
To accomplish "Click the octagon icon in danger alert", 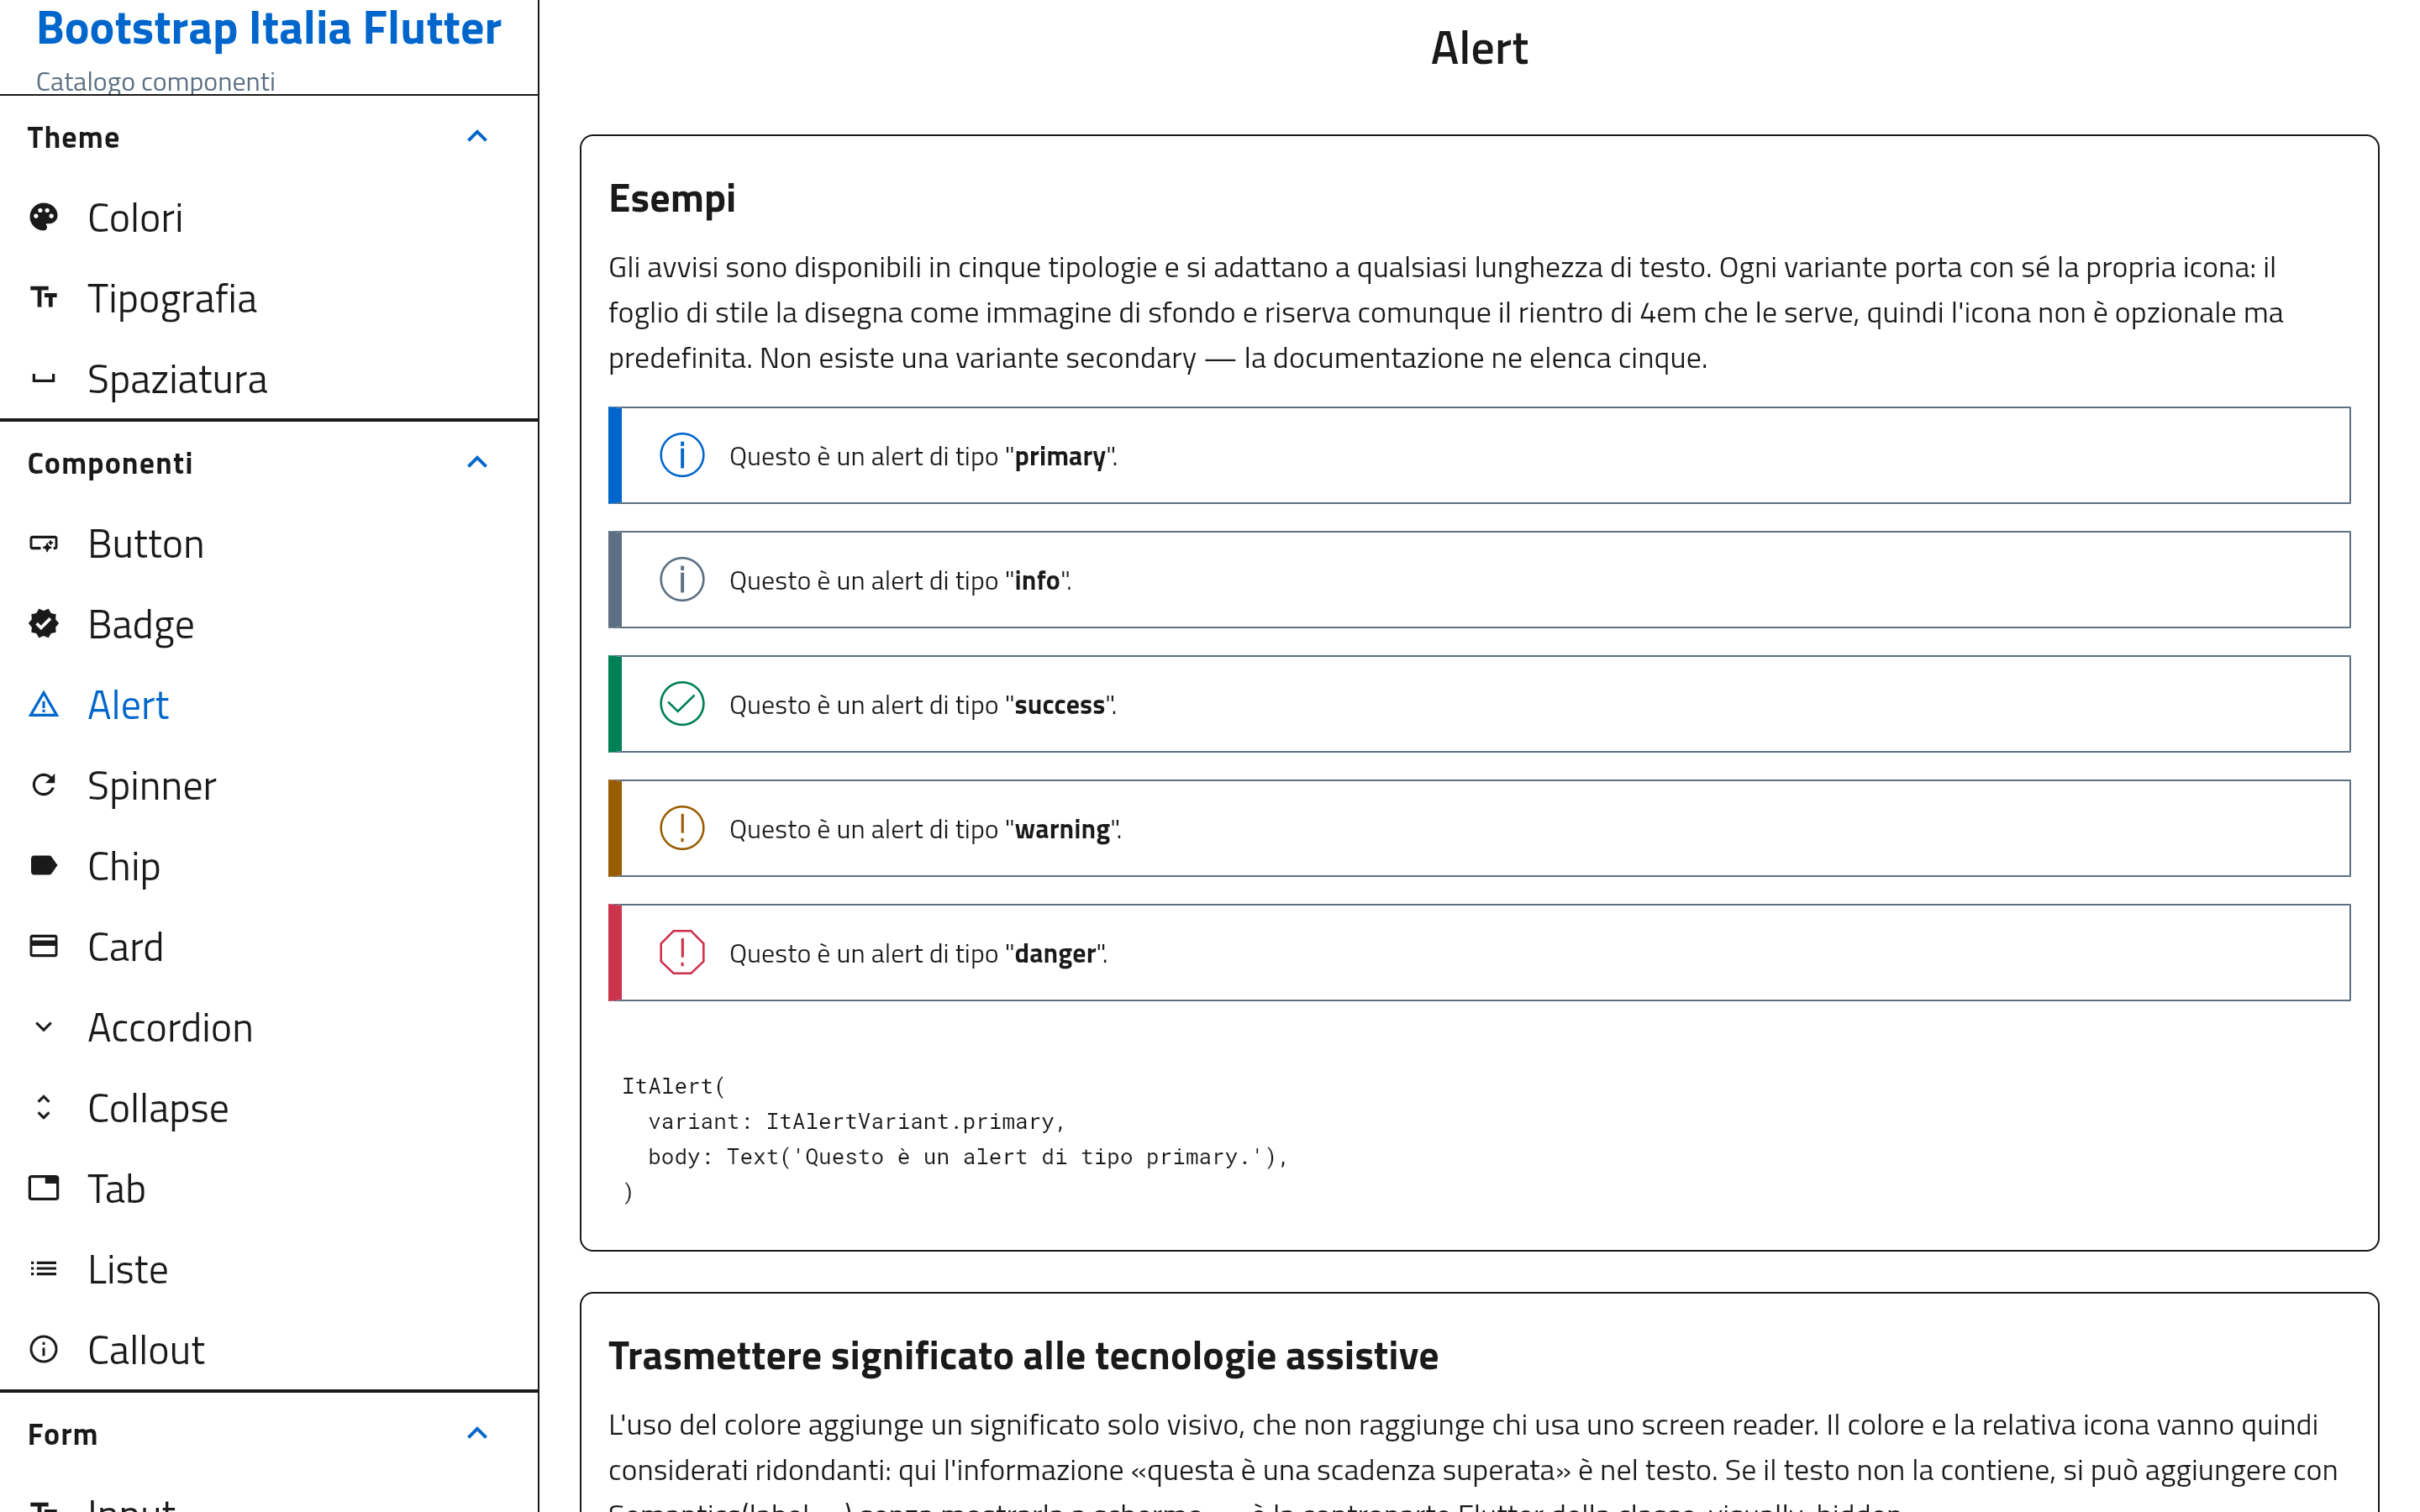I will pos(682,953).
